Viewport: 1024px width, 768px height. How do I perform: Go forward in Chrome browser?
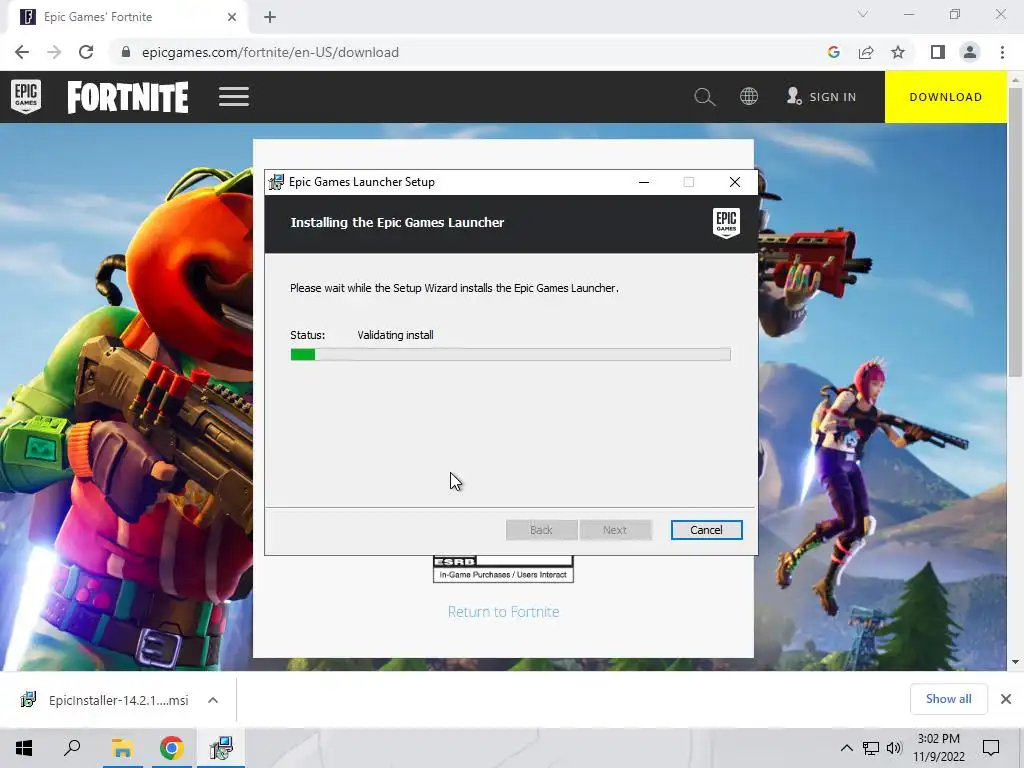(54, 52)
